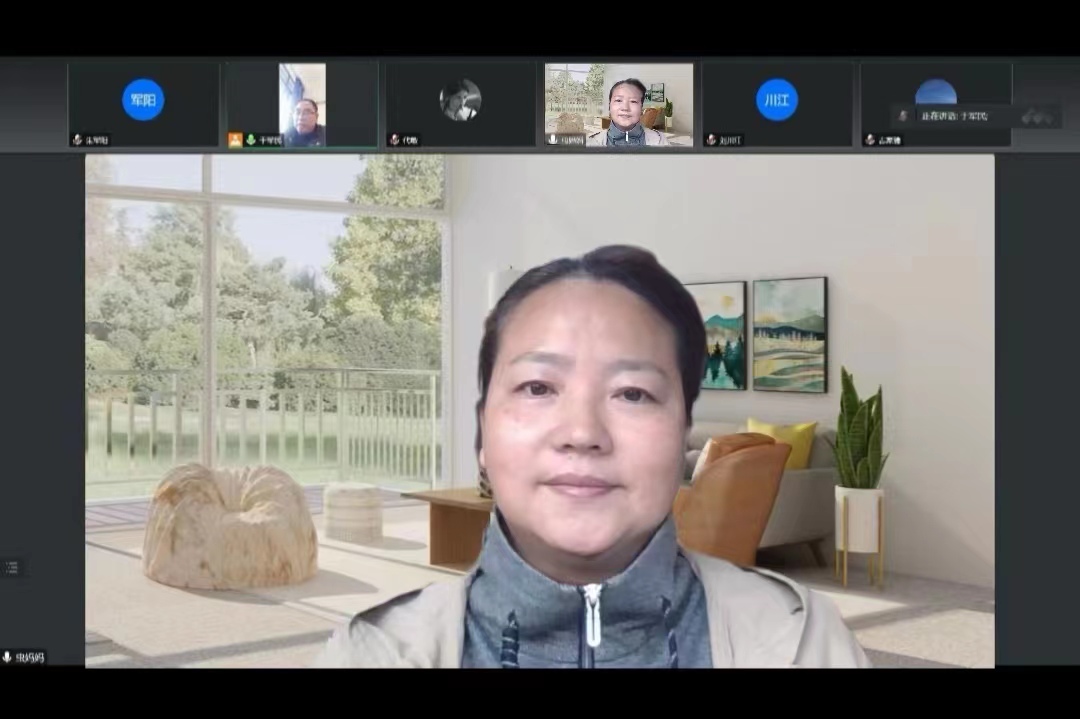Screen dimensions: 1080x719
Task: Click the partially hidden blue avatar in rightmost tile
Action: pyautogui.click(x=935, y=92)
